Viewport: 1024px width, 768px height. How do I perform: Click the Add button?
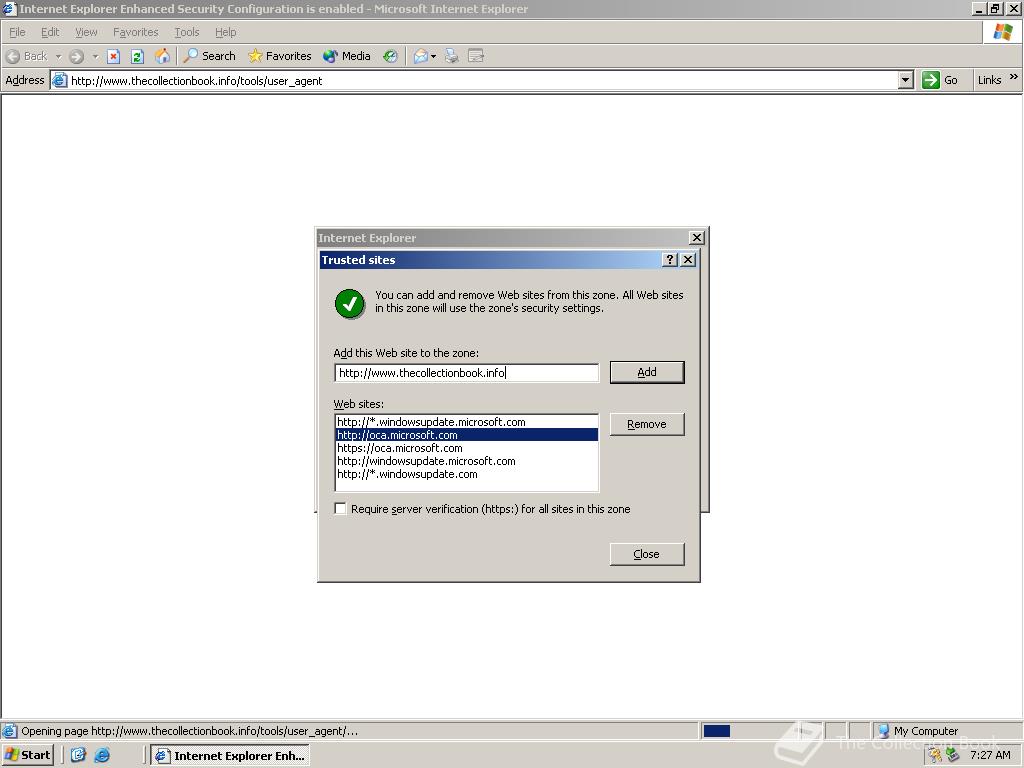pyautogui.click(x=647, y=372)
